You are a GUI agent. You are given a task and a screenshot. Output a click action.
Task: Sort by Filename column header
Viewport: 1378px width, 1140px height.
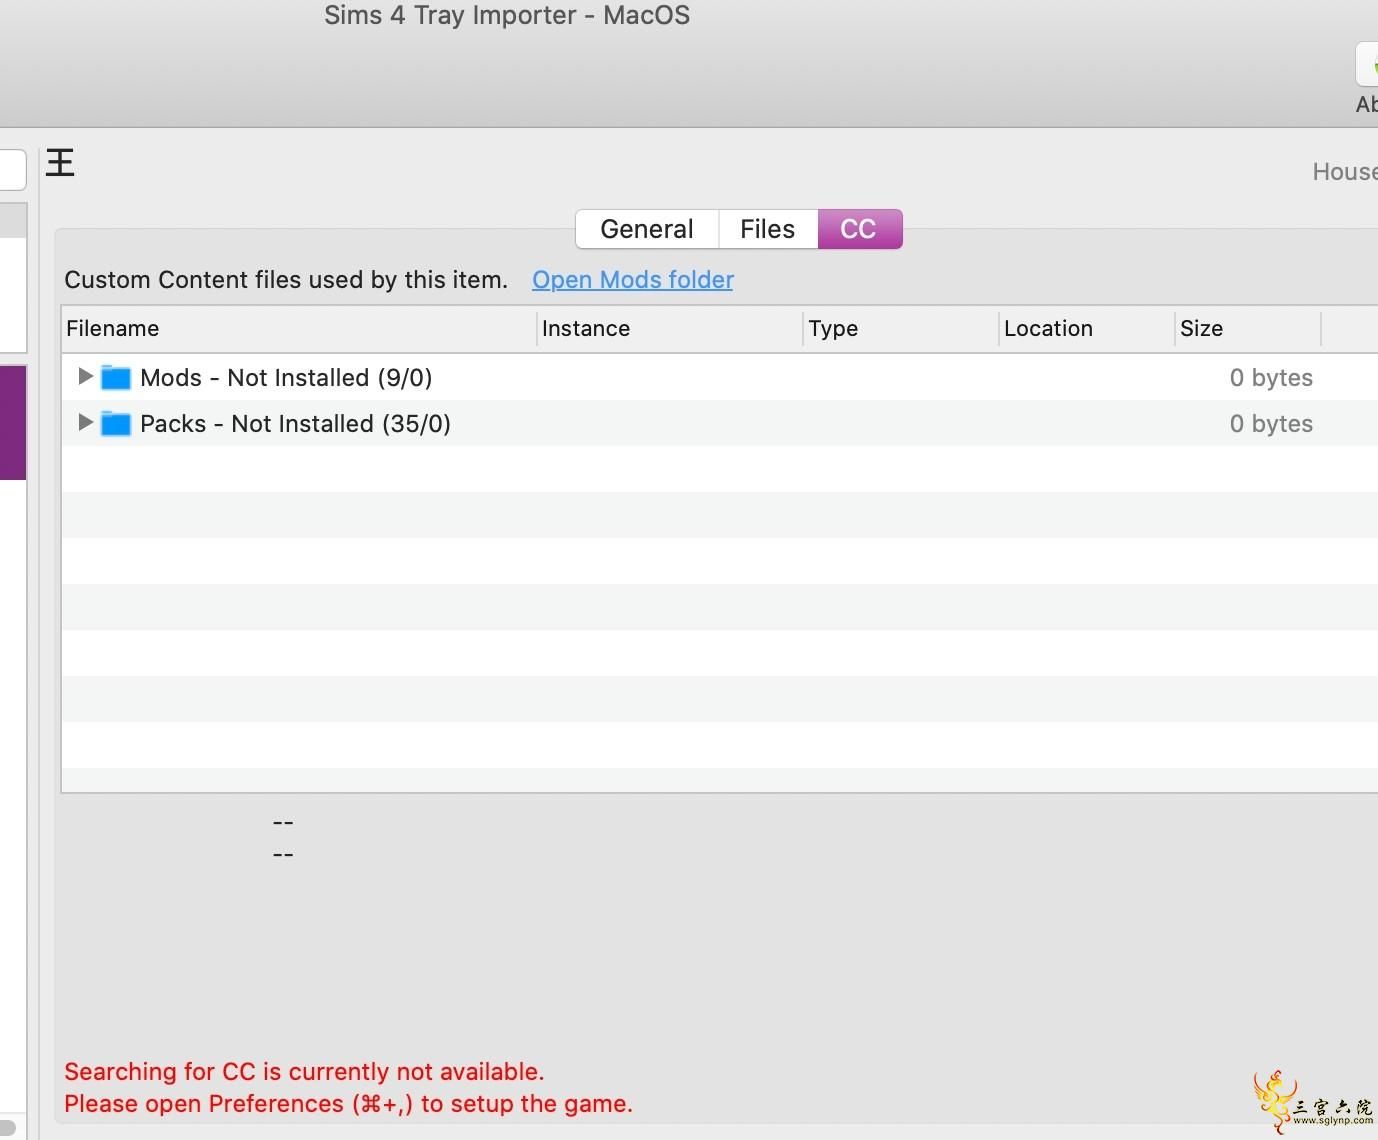[299, 329]
